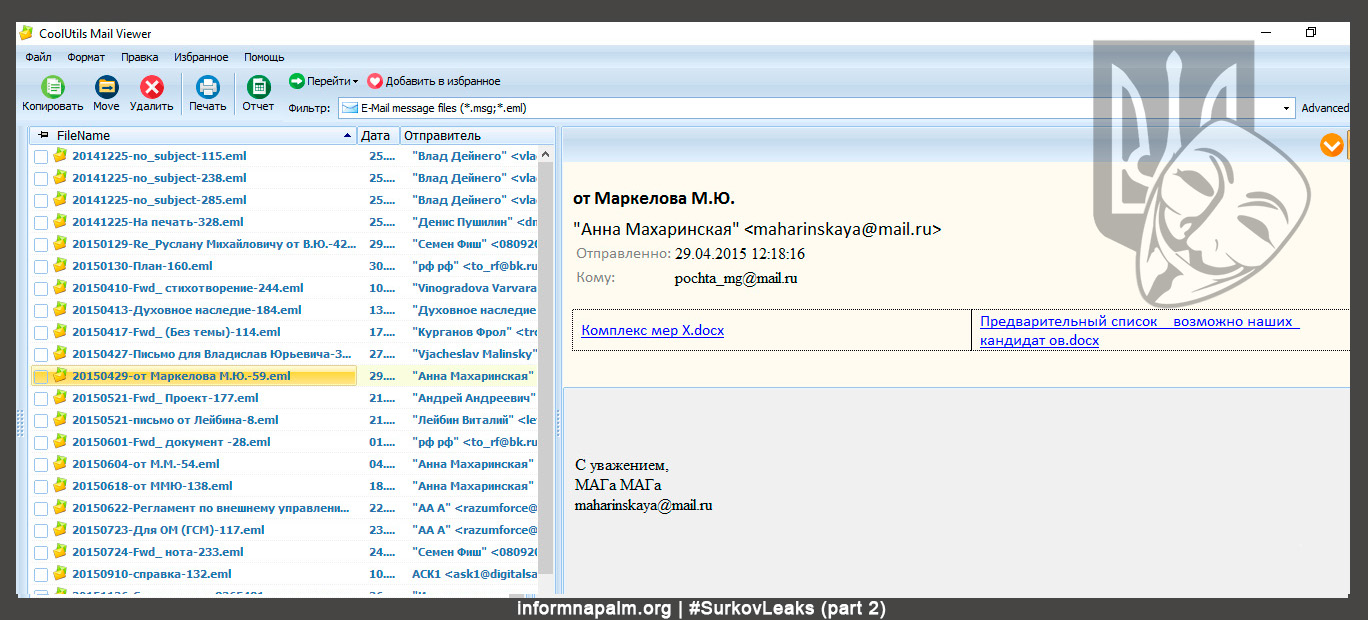Select file 20150521-письмо от Лейбина-8.eml
The height and width of the screenshot is (620, 1368).
click(175, 421)
